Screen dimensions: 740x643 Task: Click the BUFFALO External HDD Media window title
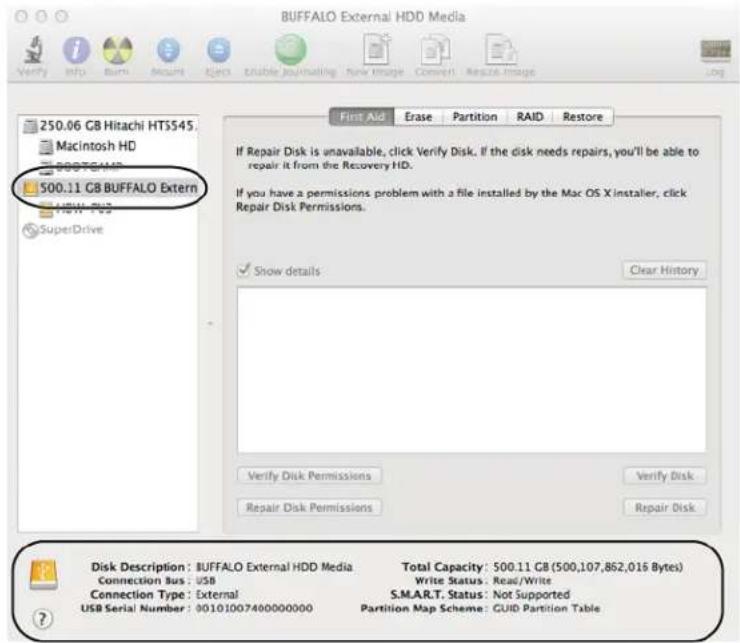[373, 17]
